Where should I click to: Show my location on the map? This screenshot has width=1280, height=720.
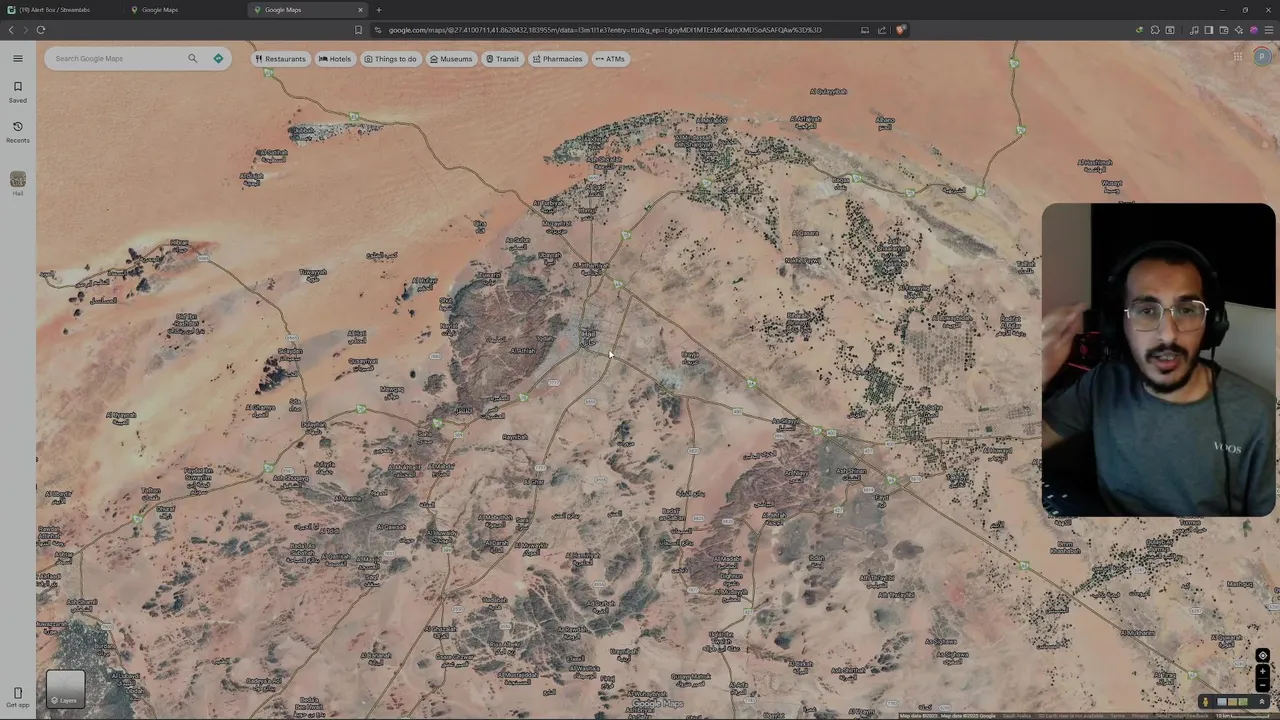click(x=1262, y=656)
